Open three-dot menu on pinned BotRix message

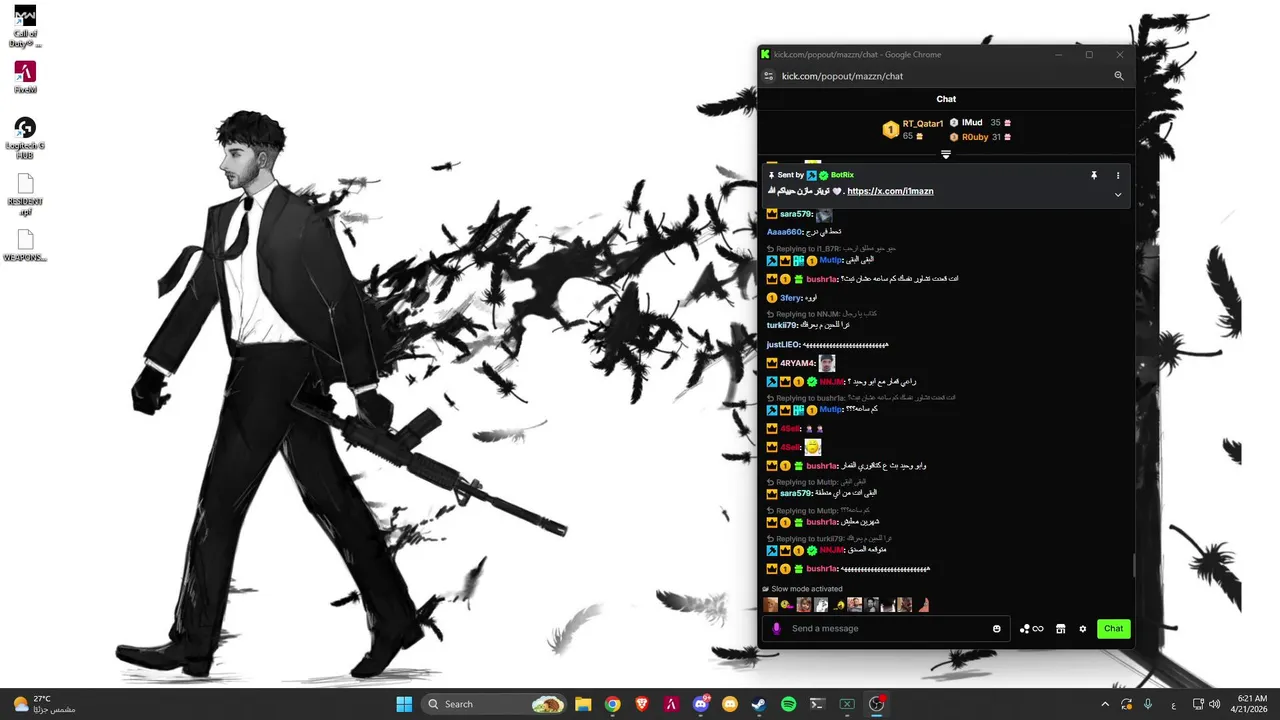click(1118, 175)
